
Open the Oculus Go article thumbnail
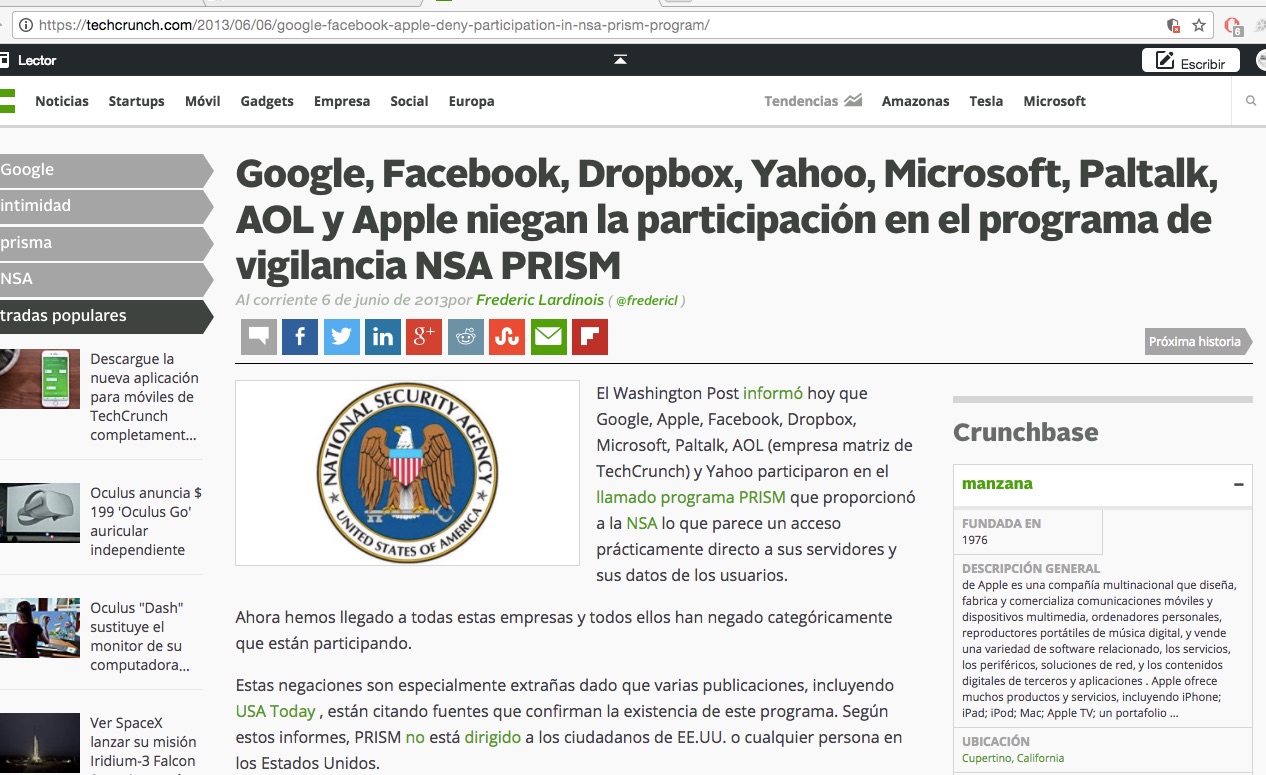coord(40,513)
